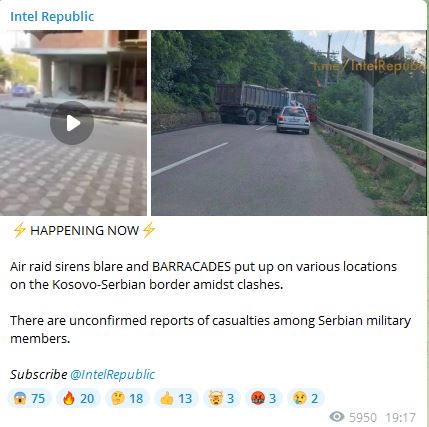
Task: Click the exploding head reaction (3)
Action: pyautogui.click(x=222, y=398)
